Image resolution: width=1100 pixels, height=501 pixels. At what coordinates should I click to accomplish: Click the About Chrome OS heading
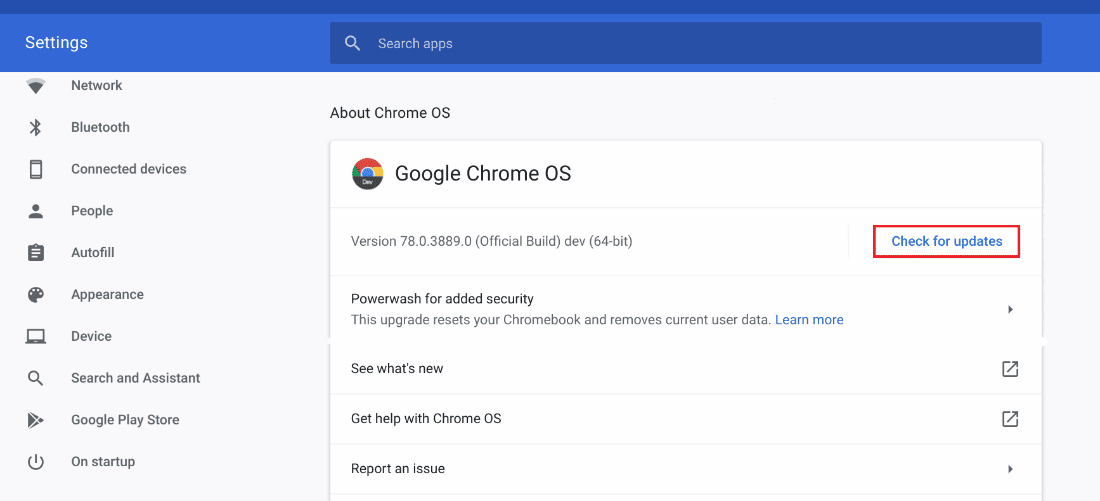coord(390,113)
